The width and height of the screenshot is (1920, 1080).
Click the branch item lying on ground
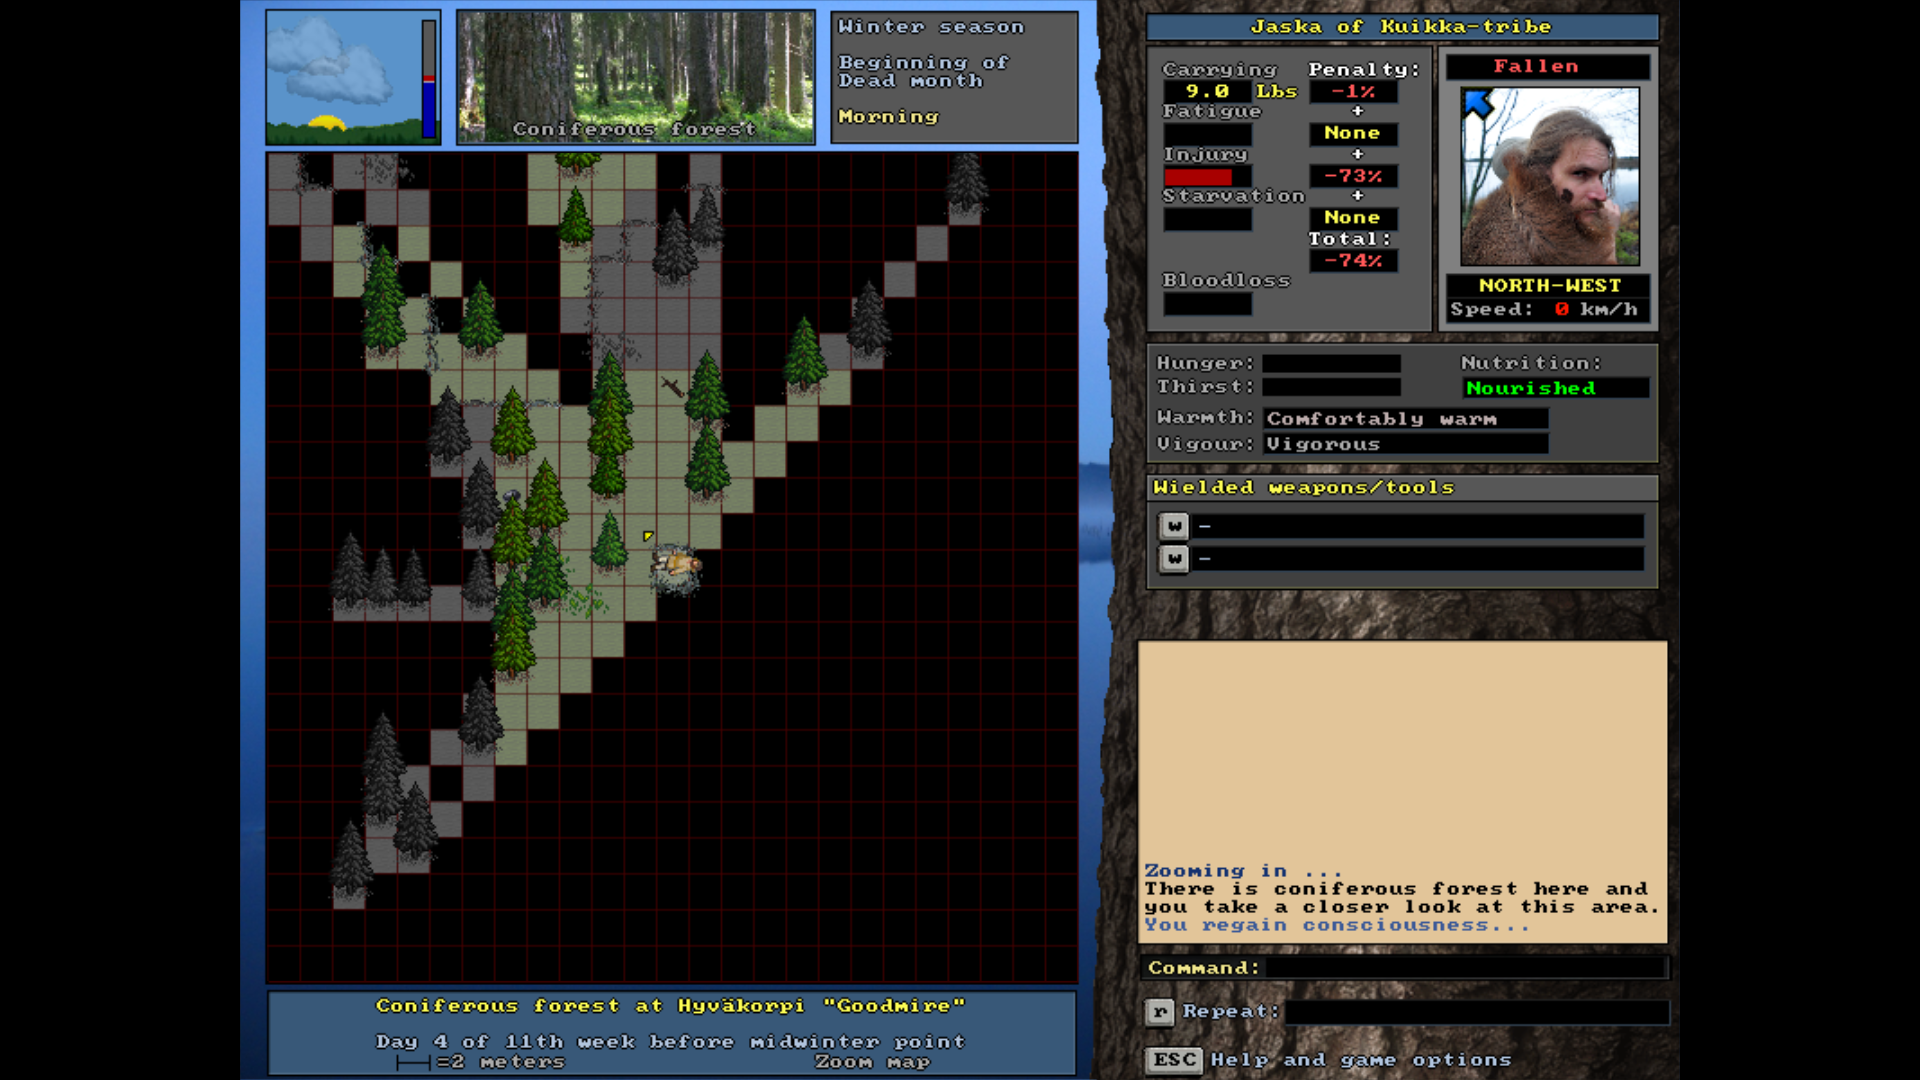click(x=672, y=386)
